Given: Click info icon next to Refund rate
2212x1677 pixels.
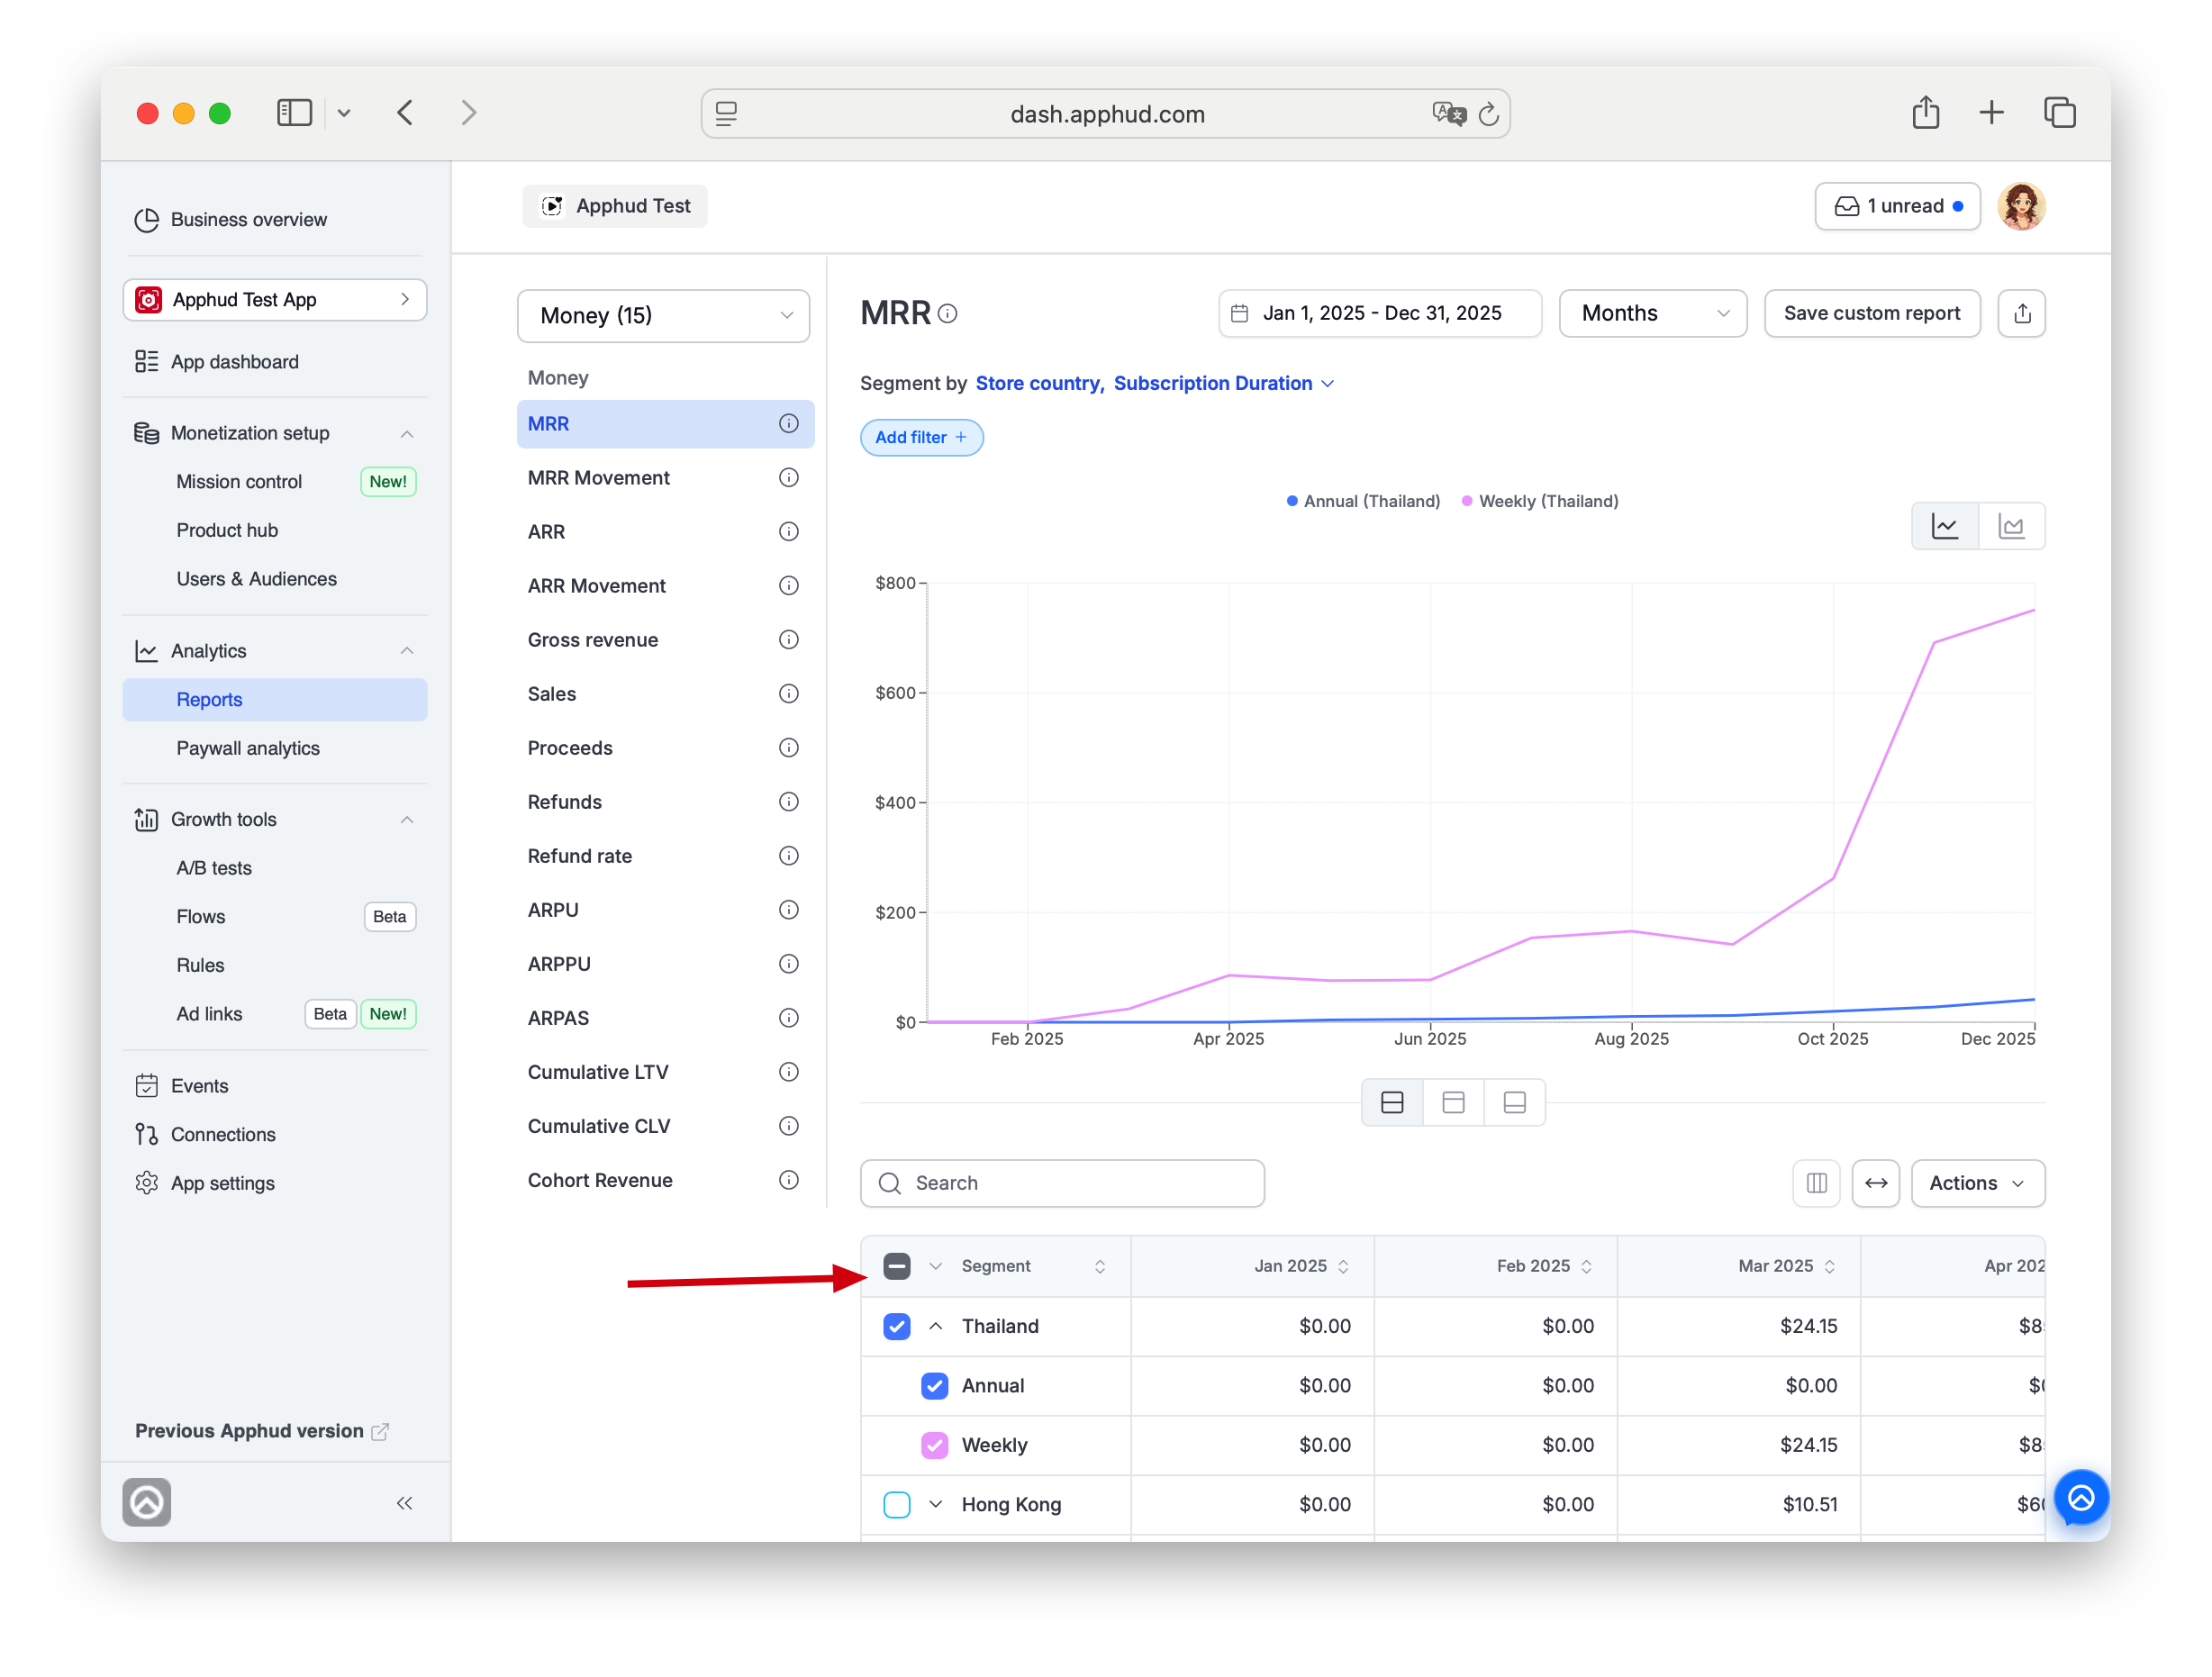Looking at the screenshot, I should pos(789,856).
